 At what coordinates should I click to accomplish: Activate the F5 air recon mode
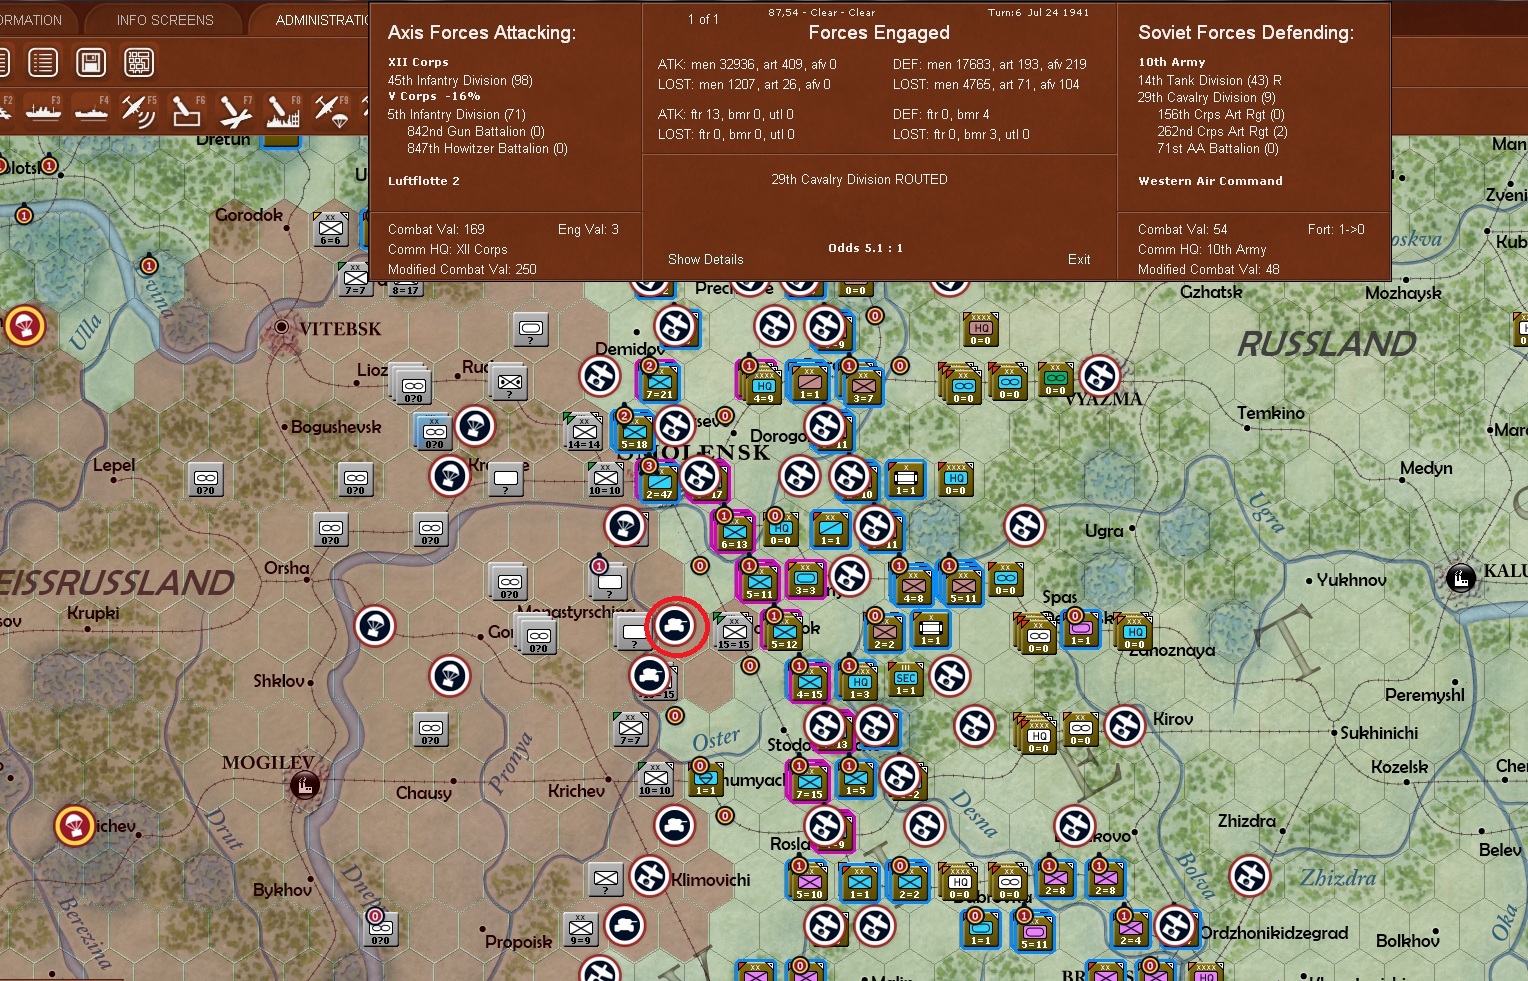pos(139,110)
